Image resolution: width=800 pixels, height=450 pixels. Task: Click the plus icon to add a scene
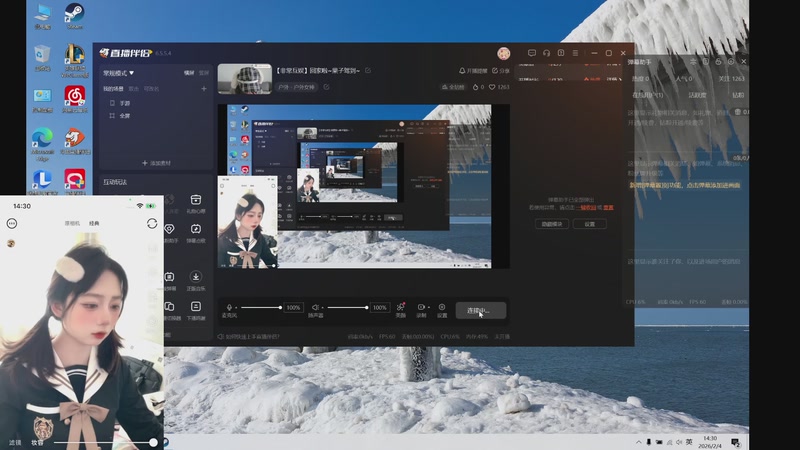pos(204,89)
